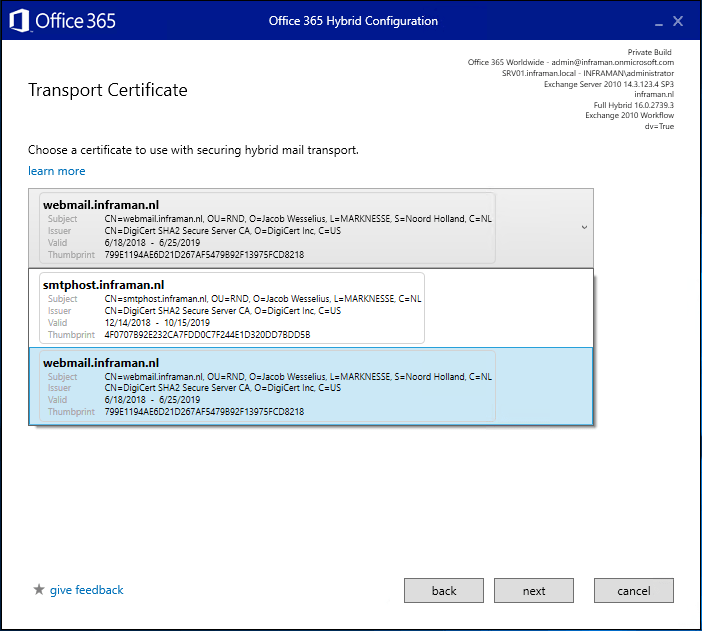Click the star icon beside give feedback
This screenshot has width=702, height=631.
39,590
